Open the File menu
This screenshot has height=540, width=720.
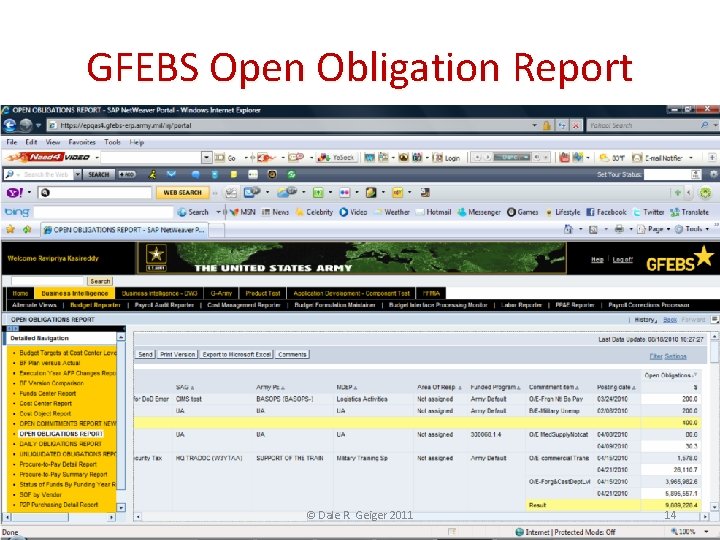[x=12, y=142]
